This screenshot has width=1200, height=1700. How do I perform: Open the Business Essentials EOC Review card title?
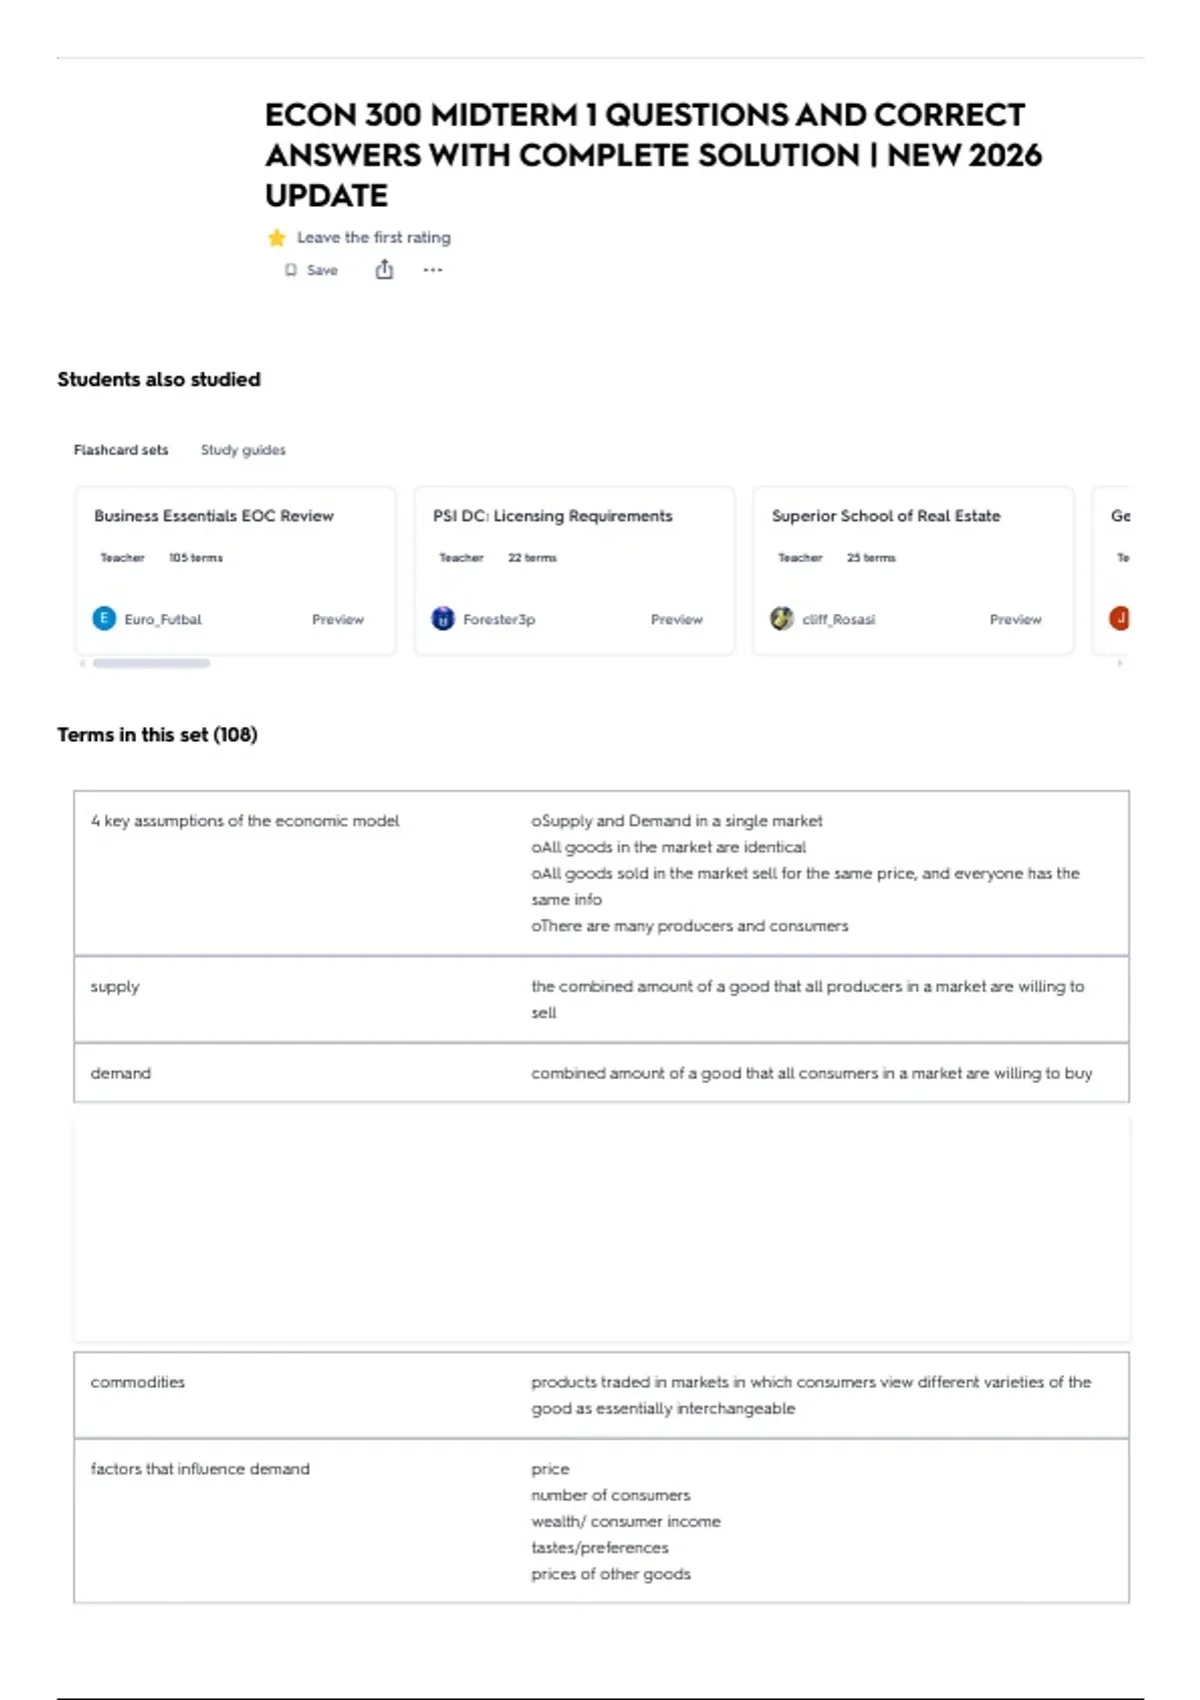(214, 516)
